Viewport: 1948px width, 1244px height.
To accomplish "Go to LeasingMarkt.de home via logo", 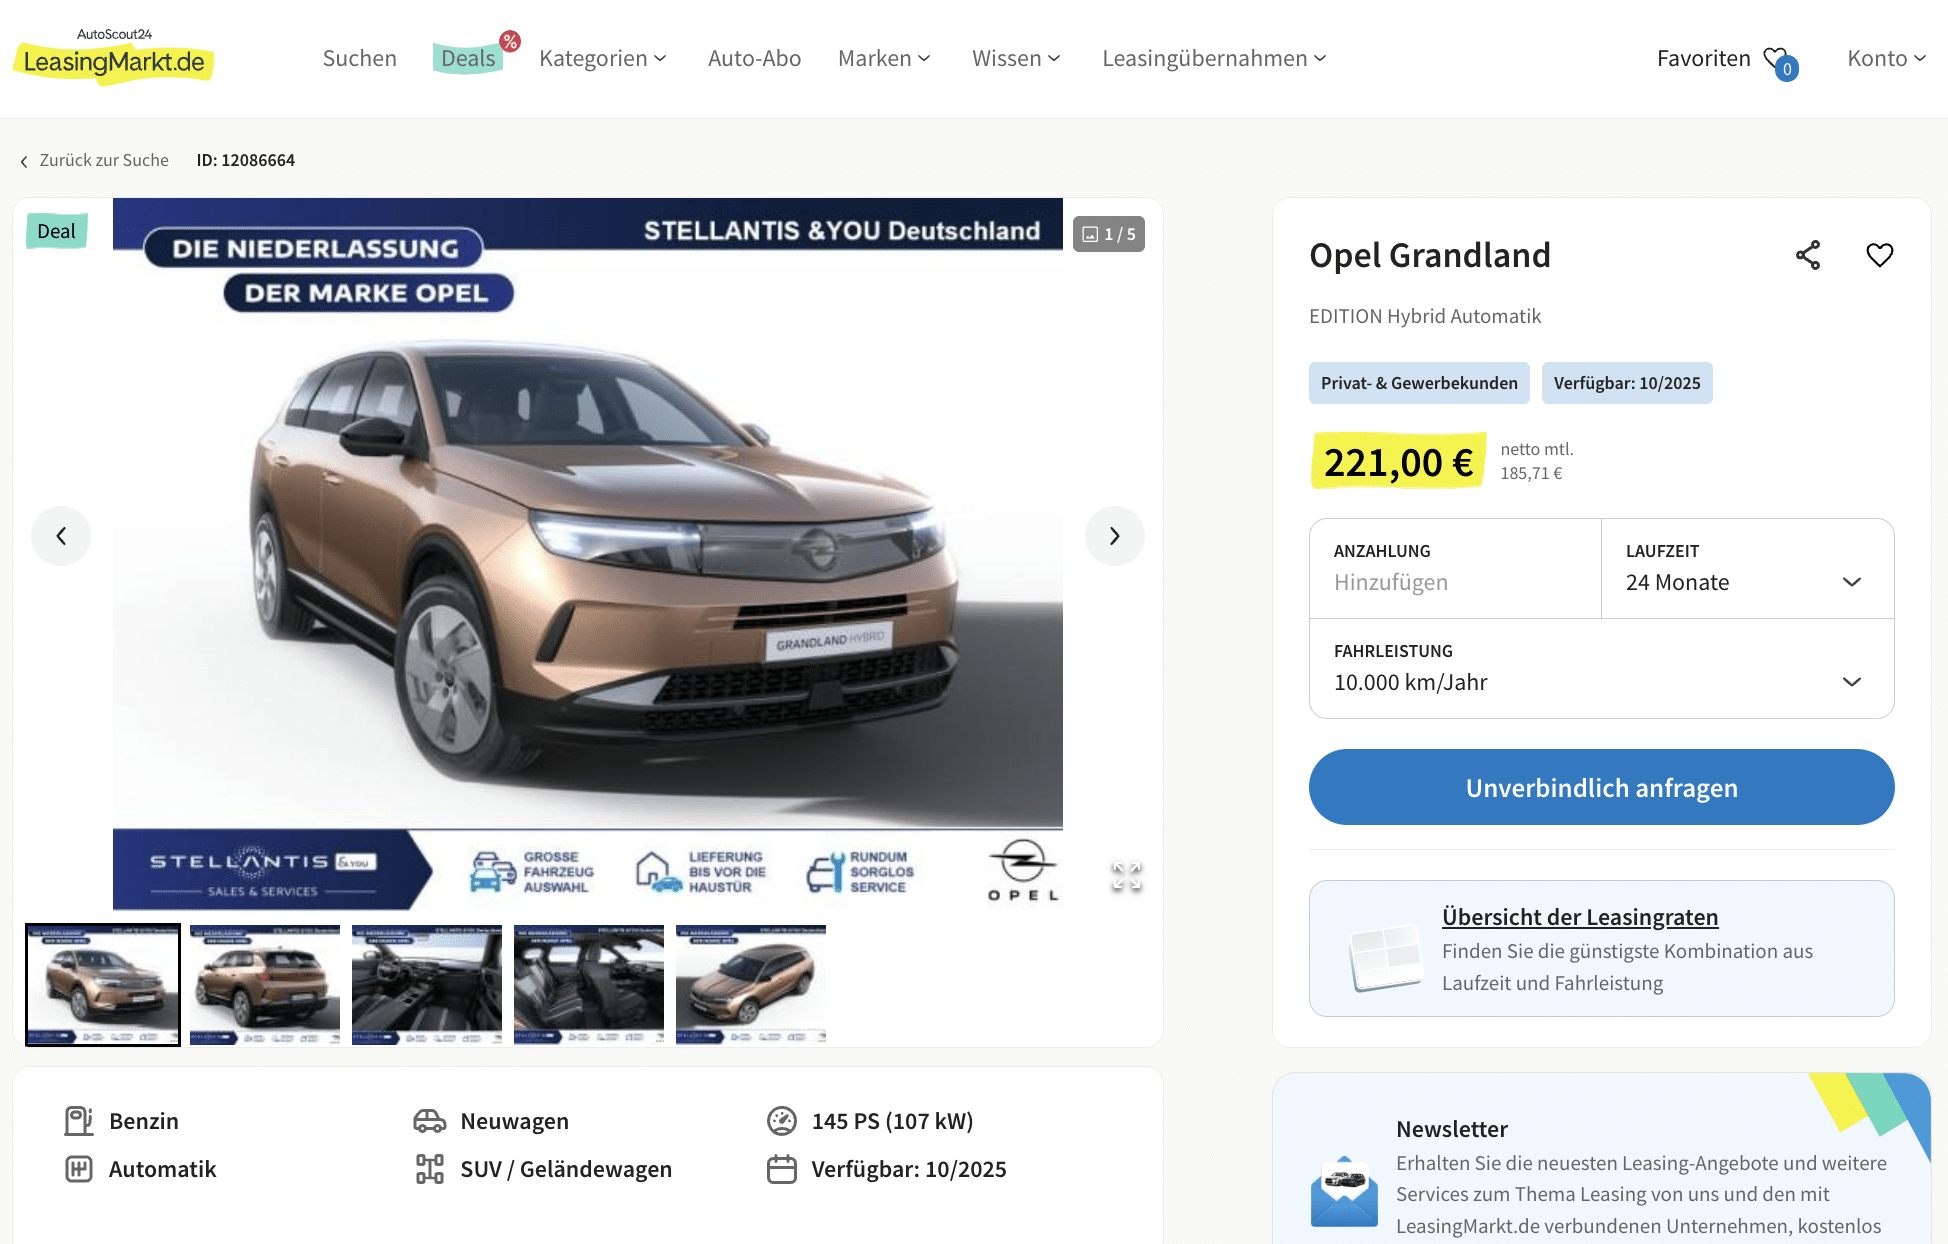I will [114, 57].
